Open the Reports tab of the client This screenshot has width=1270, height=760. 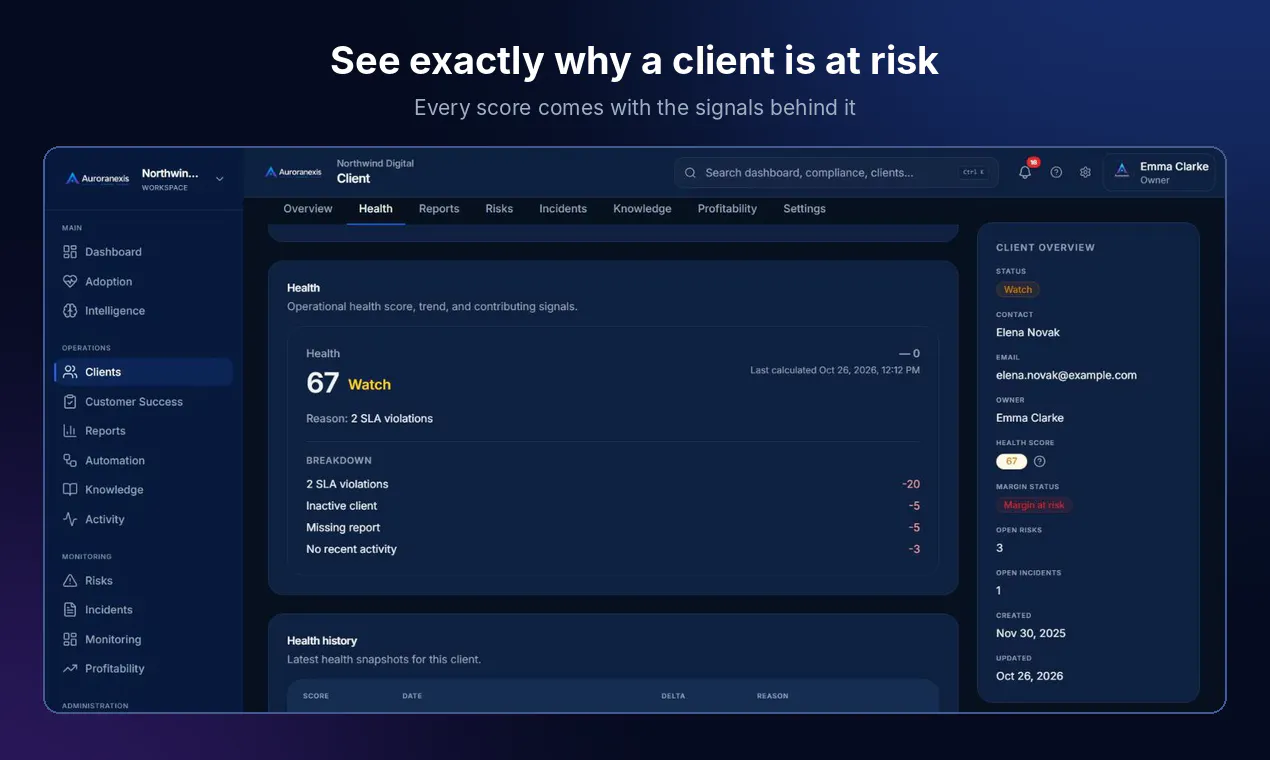439,209
